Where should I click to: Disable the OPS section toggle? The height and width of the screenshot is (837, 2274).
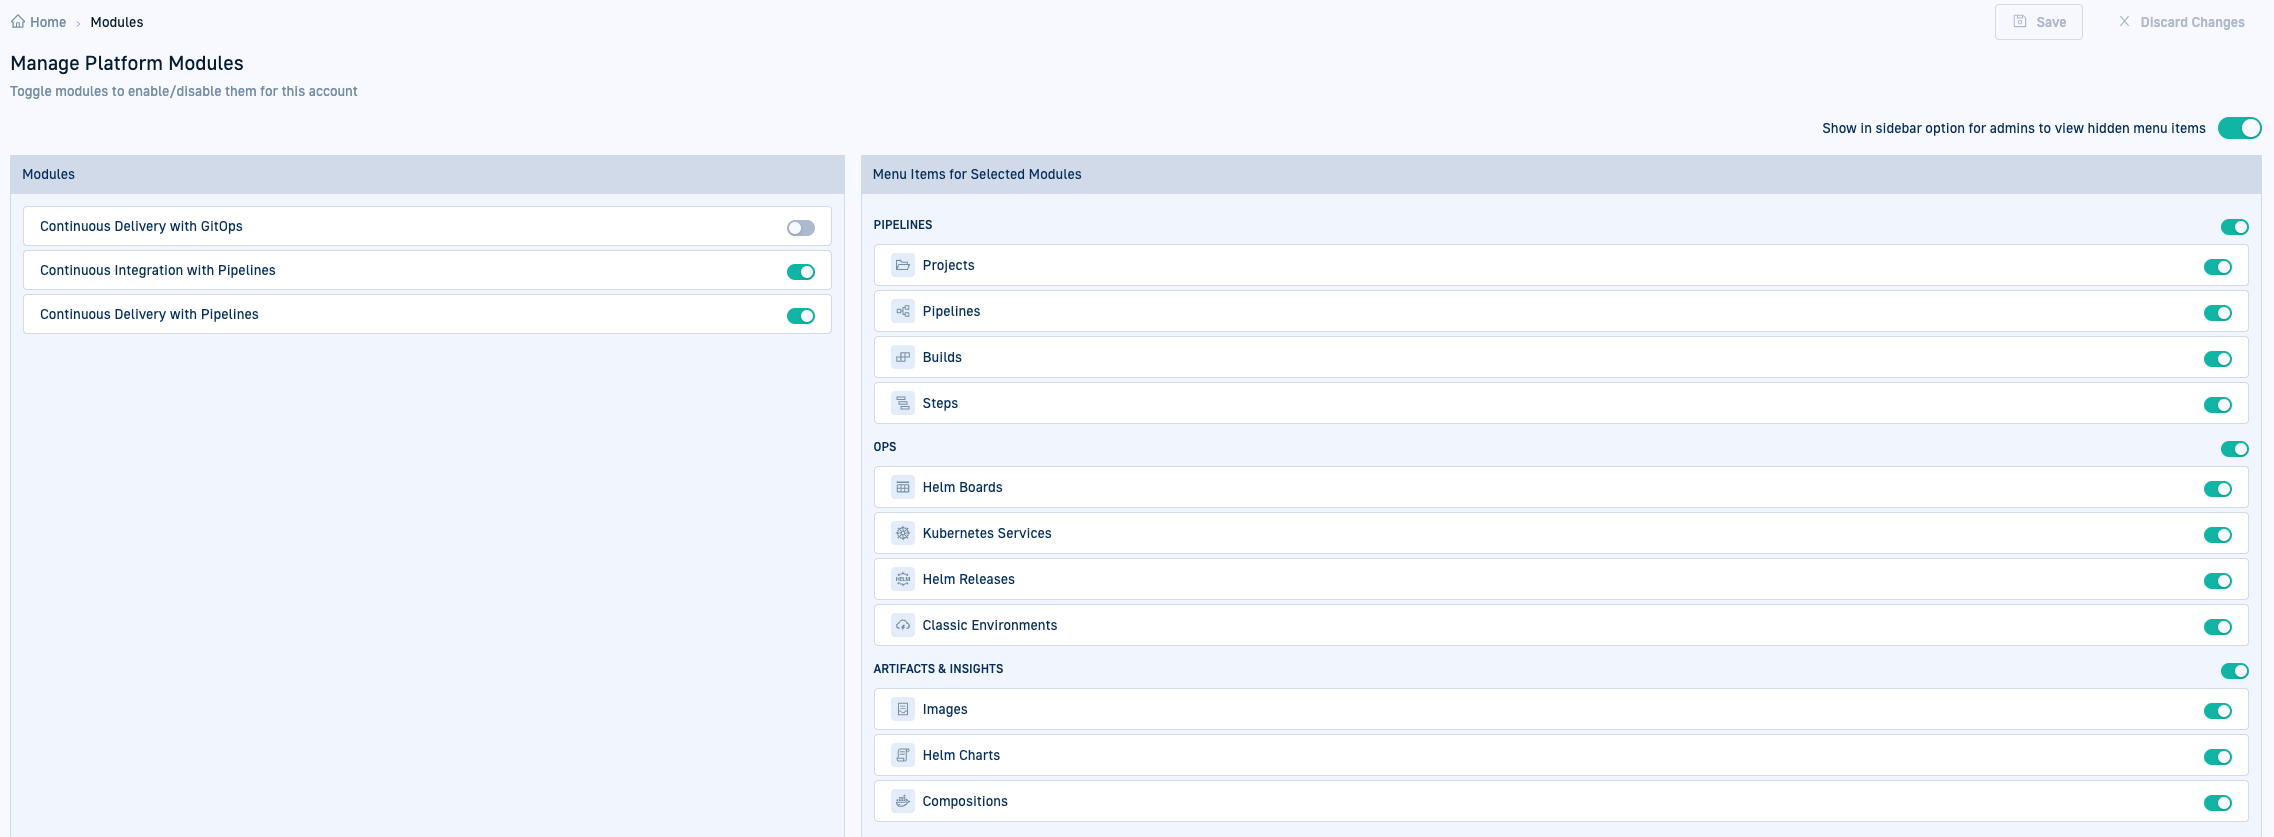pos(2234,449)
